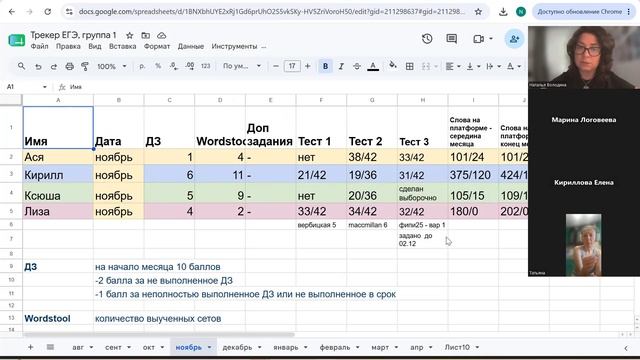
Task: Format as currency (р.)
Action: pyautogui.click(x=142, y=66)
